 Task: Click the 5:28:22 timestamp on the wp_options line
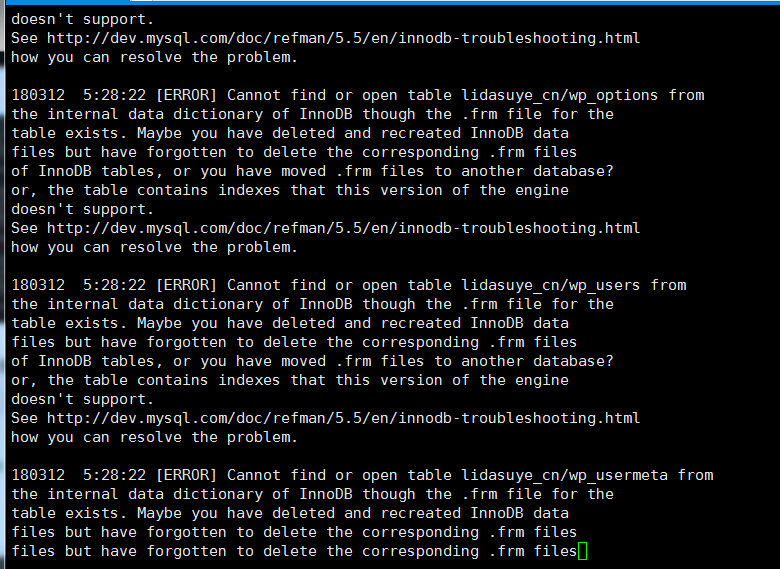point(115,95)
